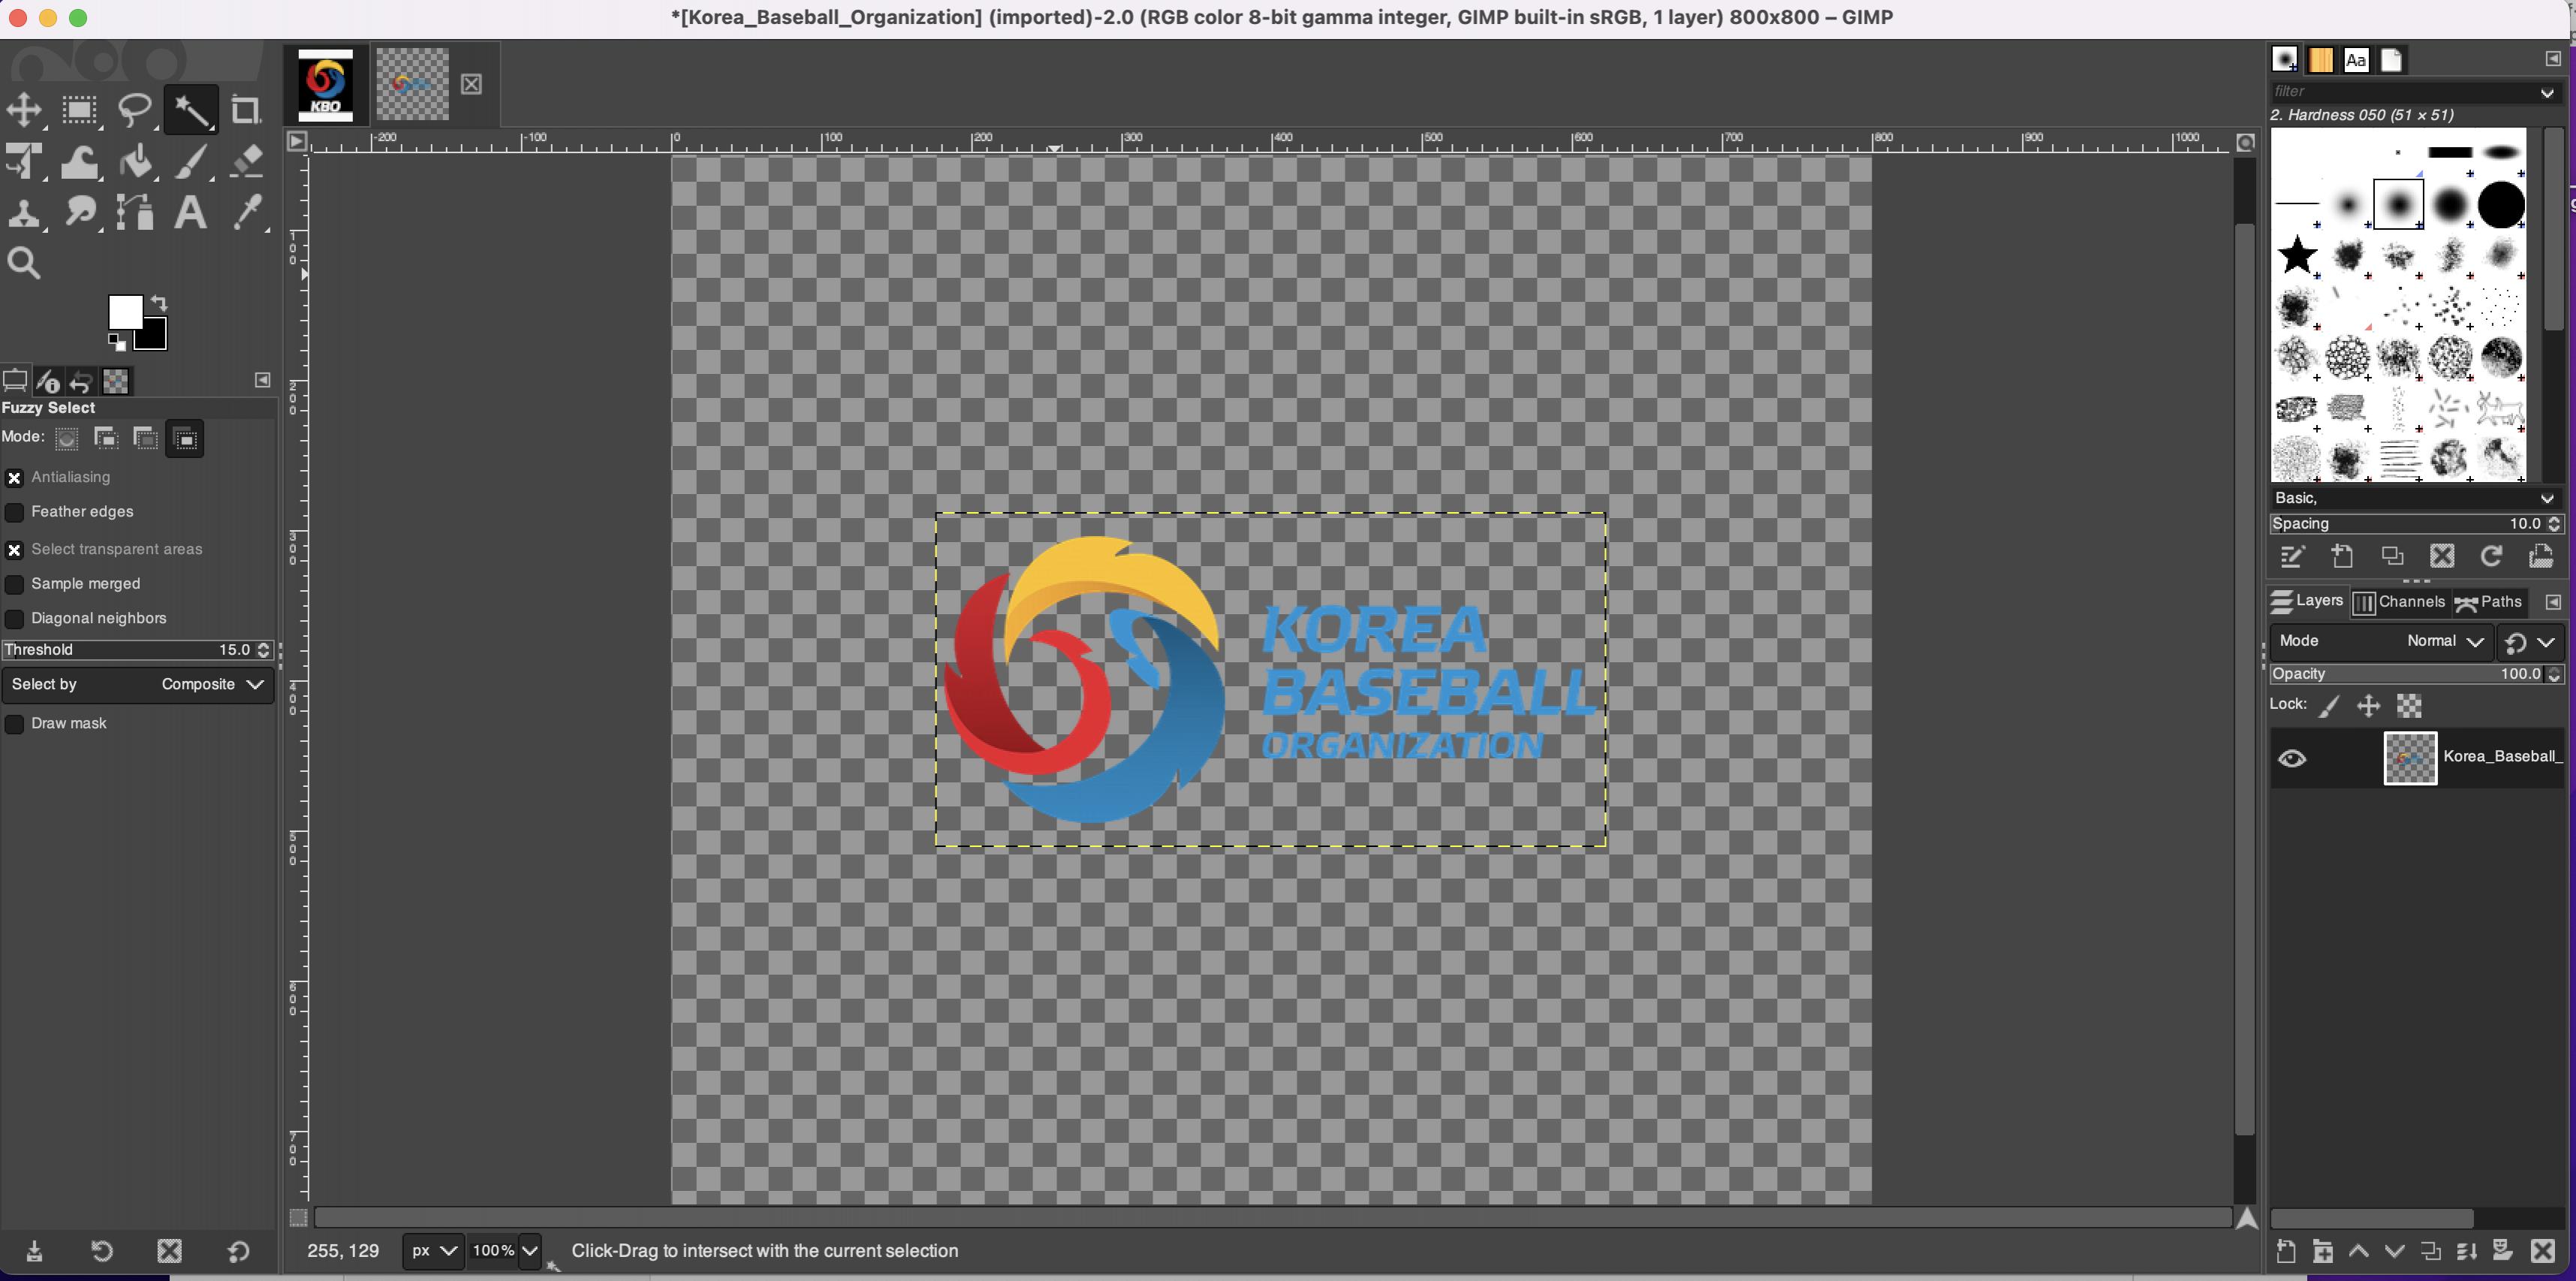This screenshot has width=2576, height=1281.
Task: Select the Paintbrush tool
Action: [x=191, y=161]
